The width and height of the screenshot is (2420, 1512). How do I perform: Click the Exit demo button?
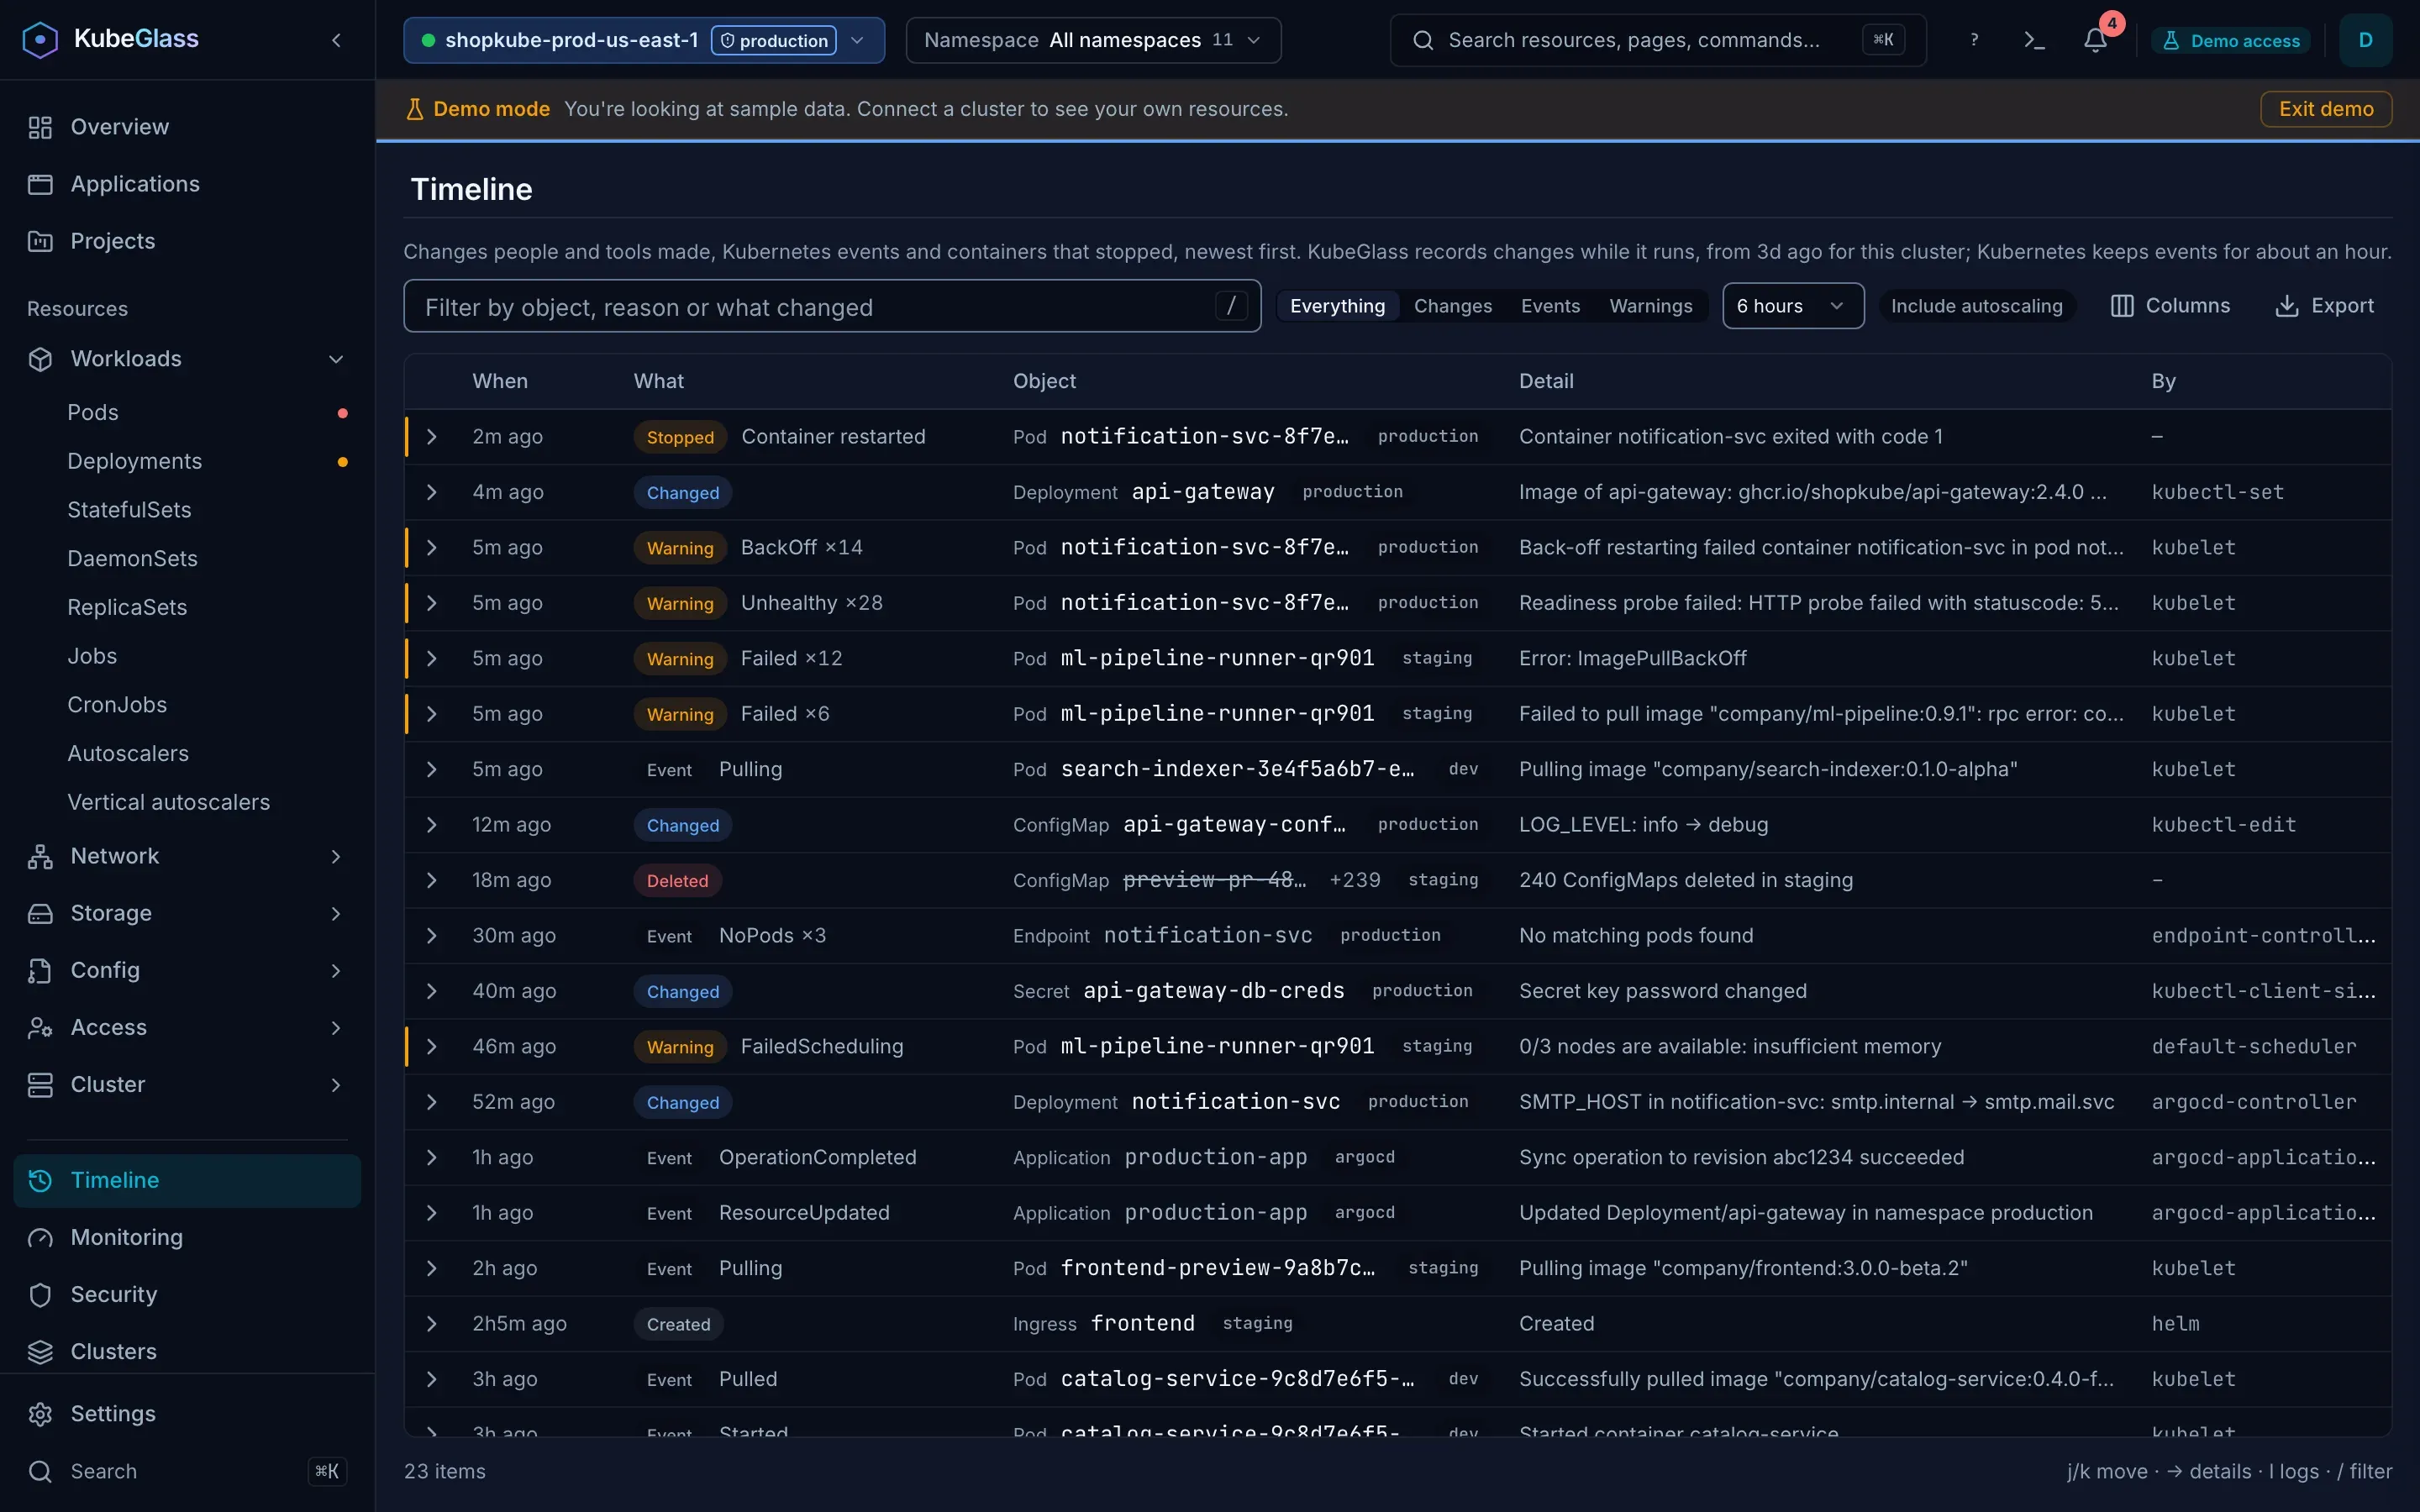click(x=2326, y=109)
